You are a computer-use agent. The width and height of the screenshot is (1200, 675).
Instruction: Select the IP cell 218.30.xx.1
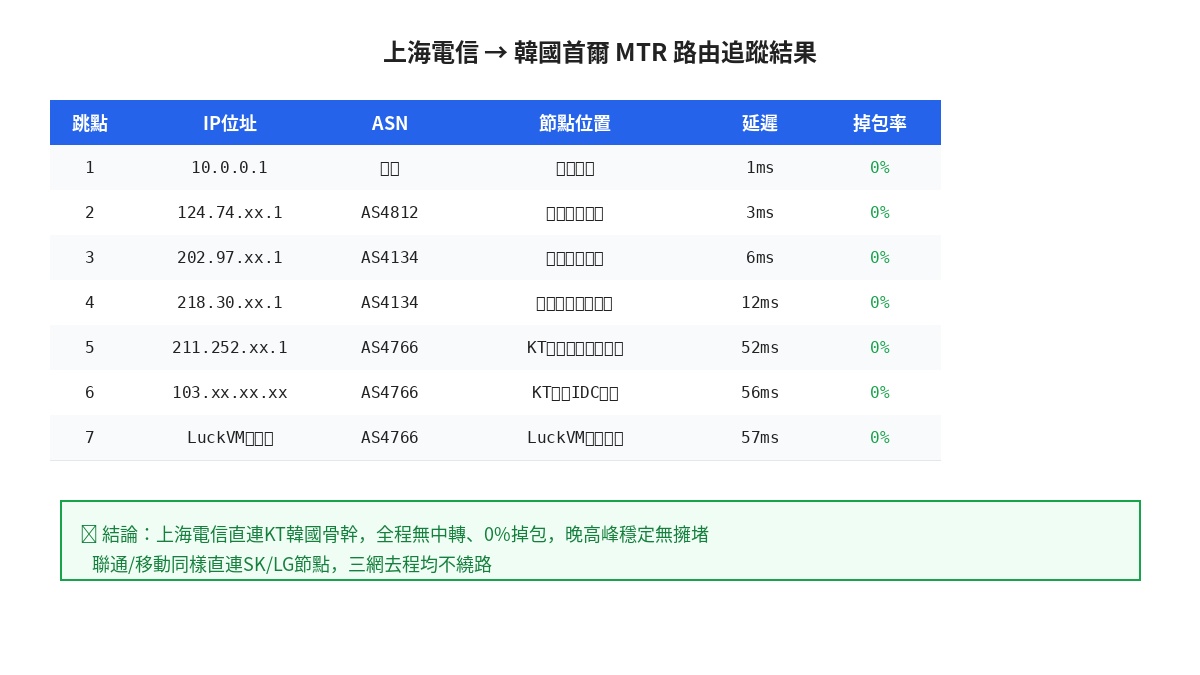pos(230,303)
